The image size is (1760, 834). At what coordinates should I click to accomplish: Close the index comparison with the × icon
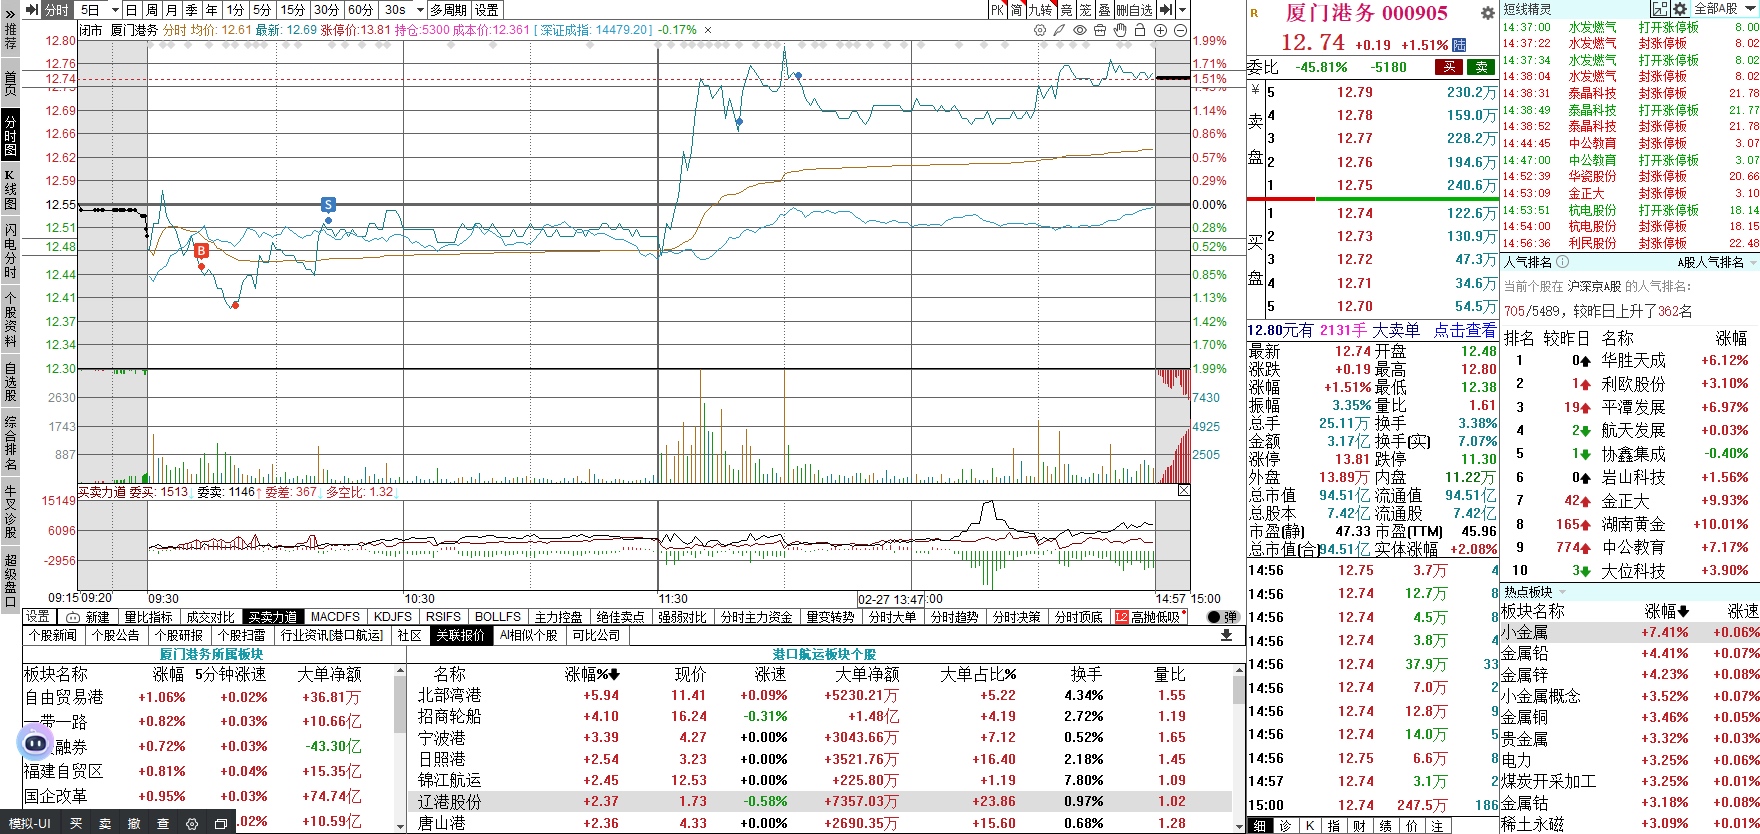tap(708, 30)
